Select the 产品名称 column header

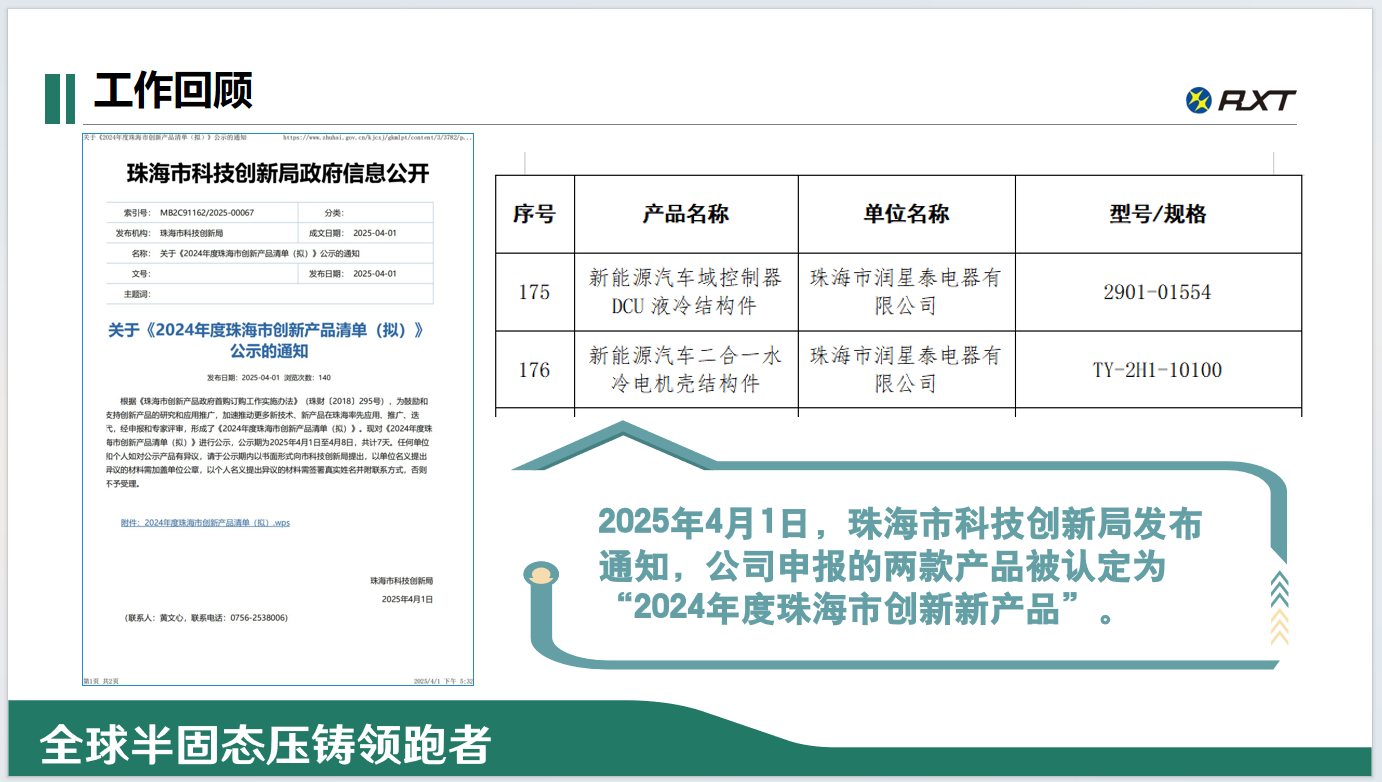pyautogui.click(x=686, y=213)
